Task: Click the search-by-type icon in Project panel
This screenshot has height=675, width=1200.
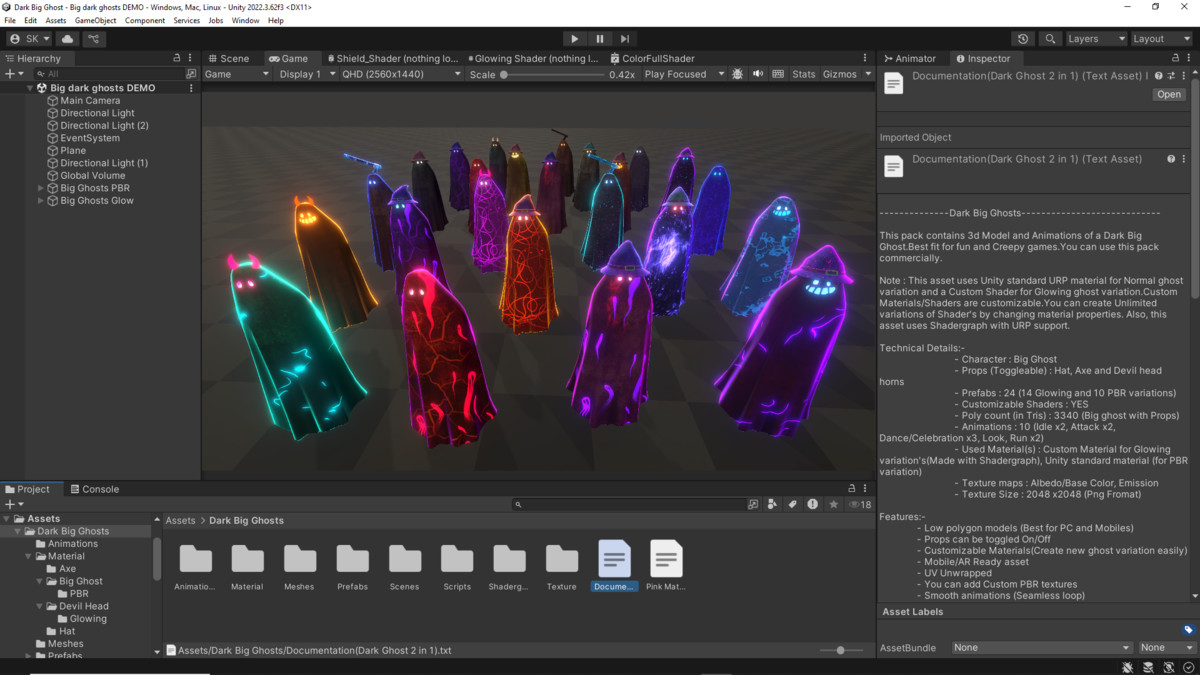Action: pyautogui.click(x=772, y=504)
